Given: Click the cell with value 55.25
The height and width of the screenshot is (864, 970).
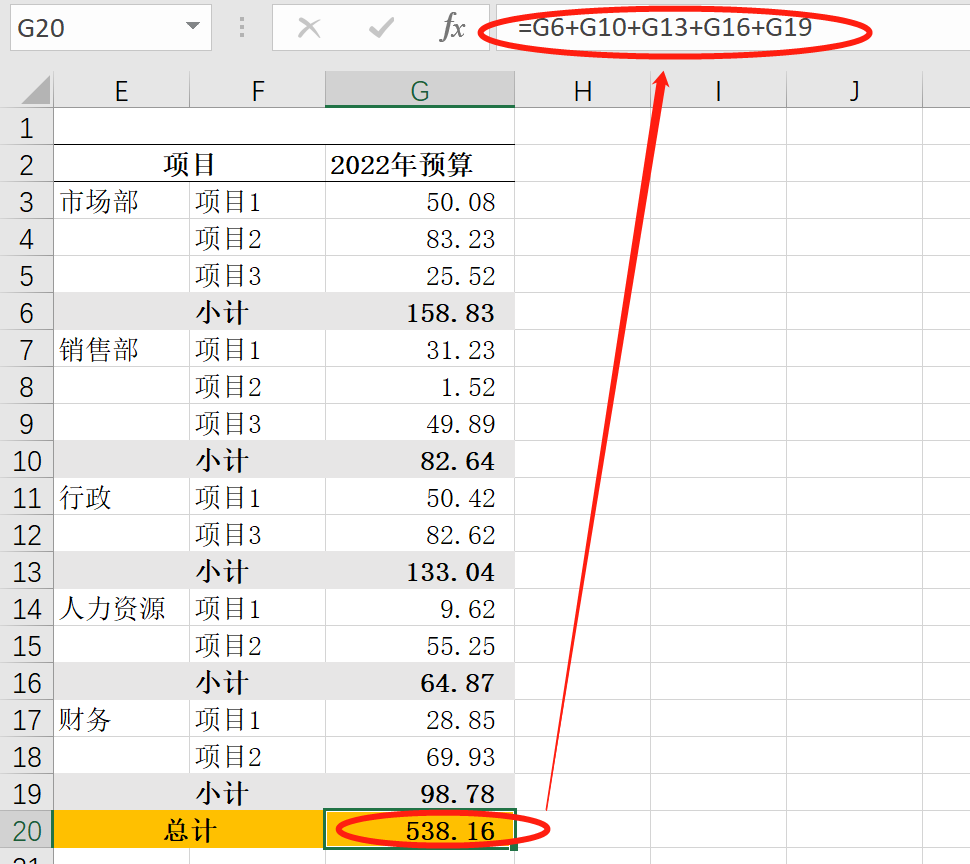Looking at the screenshot, I should [420, 645].
